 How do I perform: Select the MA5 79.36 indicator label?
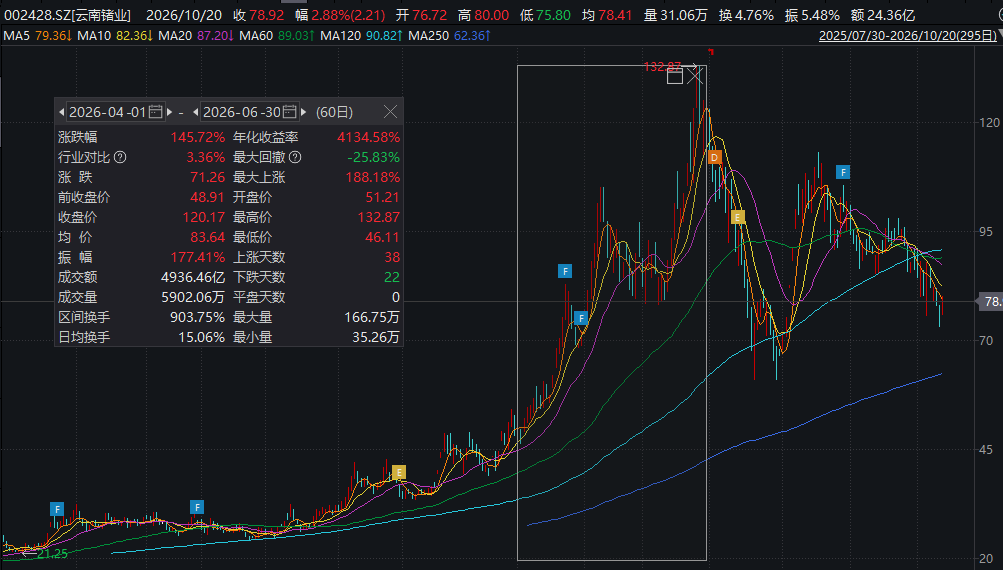pos(37,36)
